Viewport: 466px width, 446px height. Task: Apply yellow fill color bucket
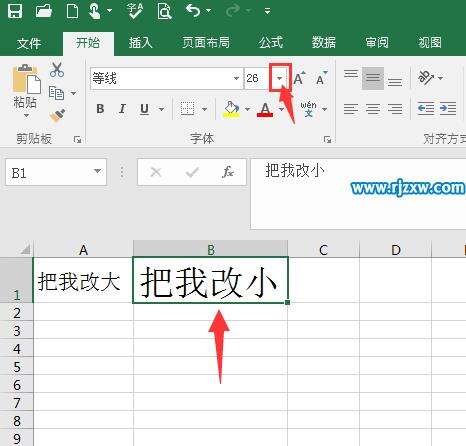231,109
